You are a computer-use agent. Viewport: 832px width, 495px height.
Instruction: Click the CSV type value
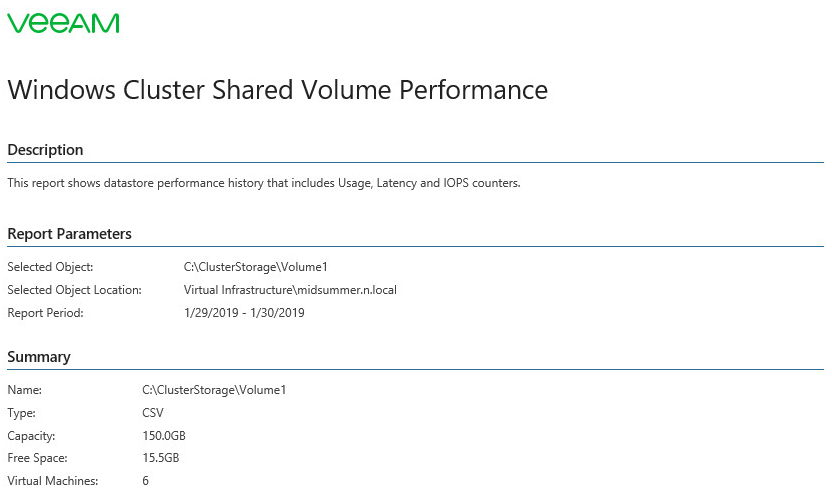153,413
